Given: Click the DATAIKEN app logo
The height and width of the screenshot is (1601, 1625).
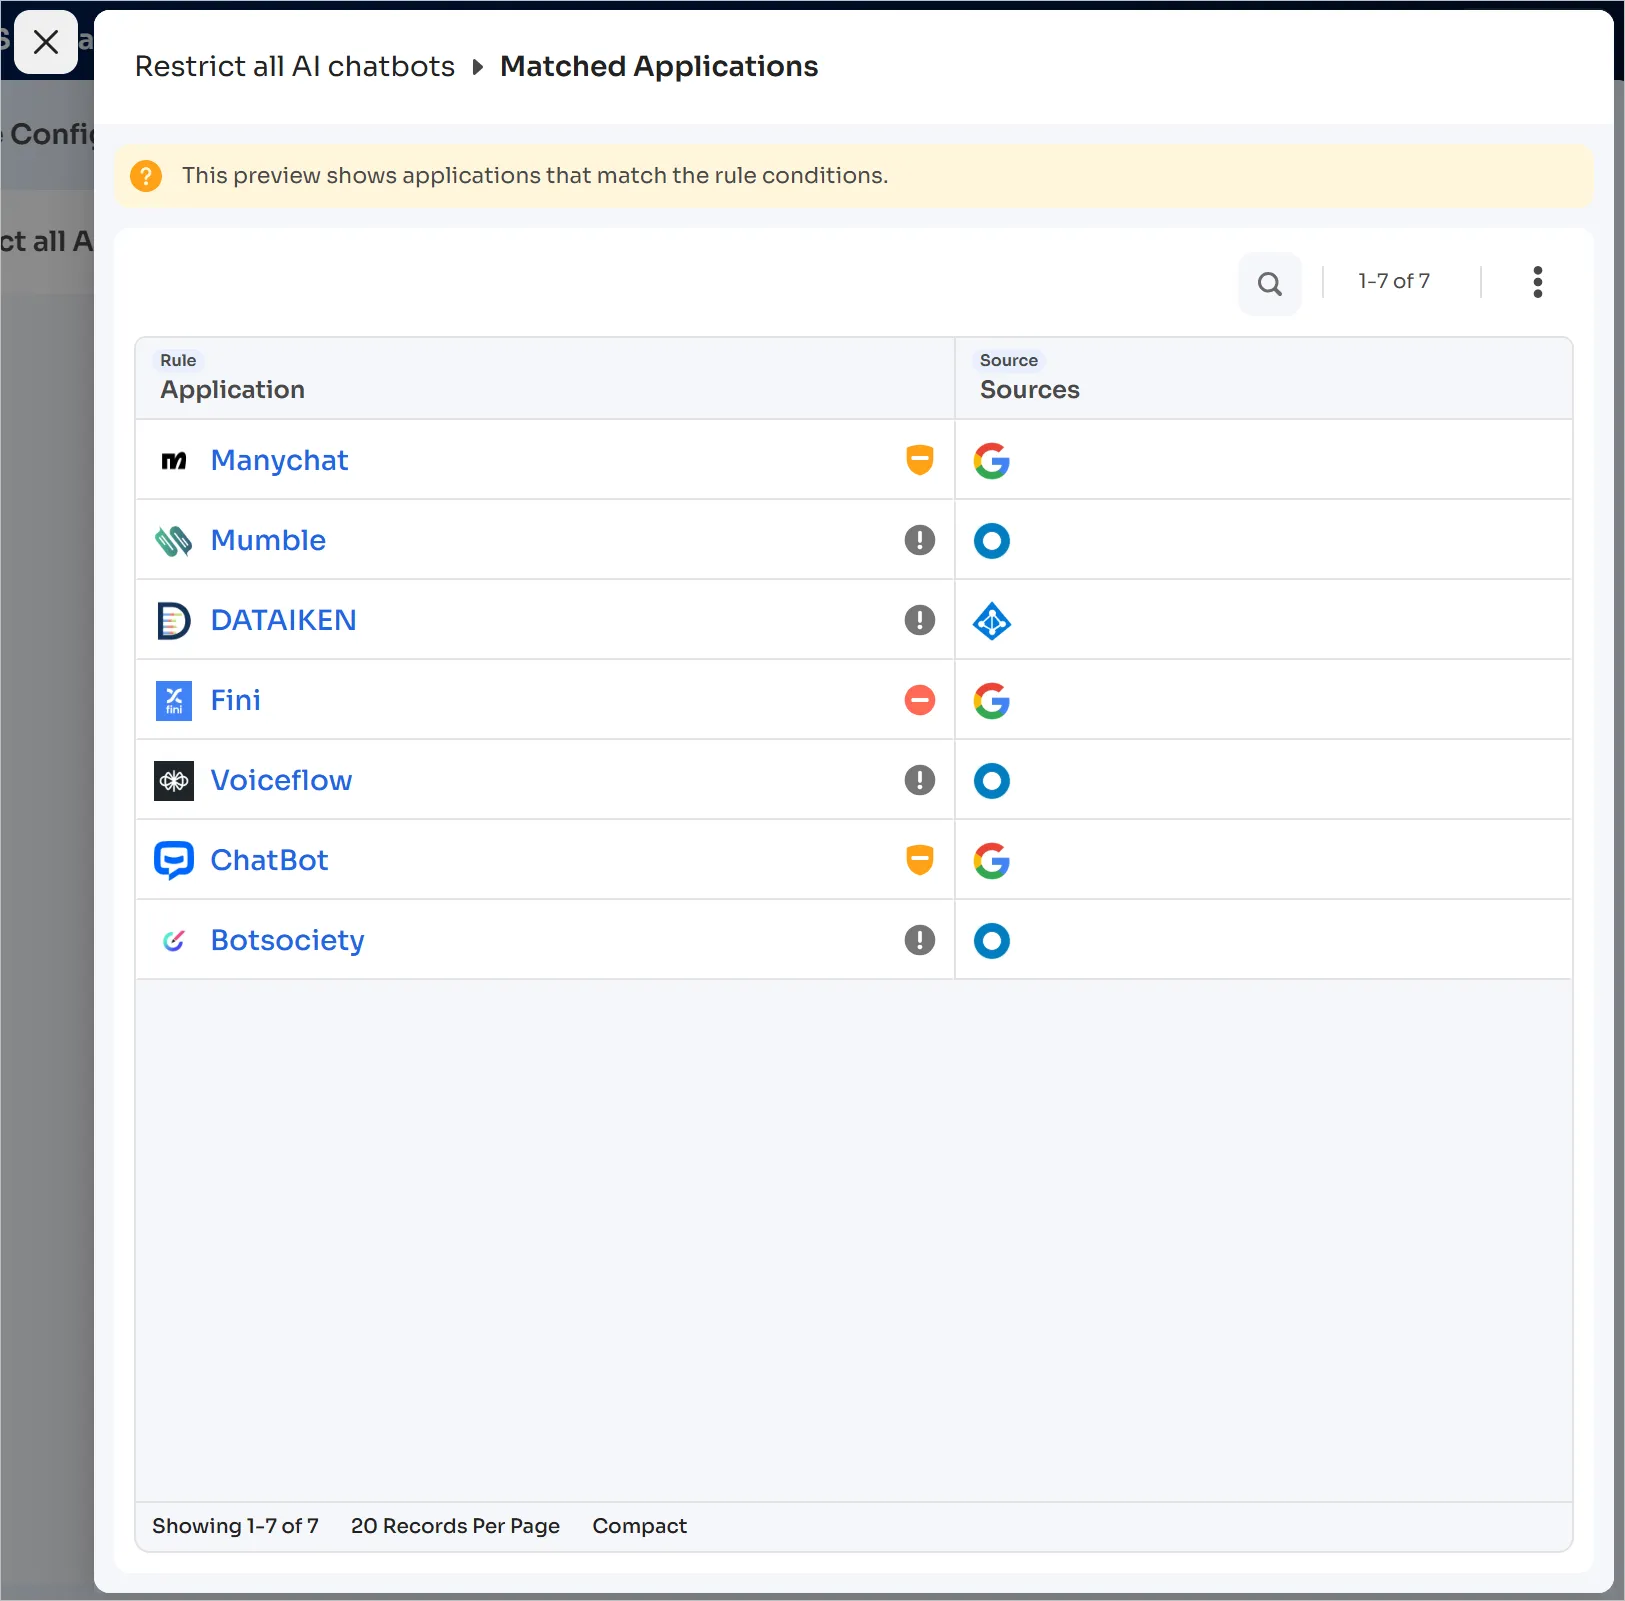Looking at the screenshot, I should [x=174, y=620].
